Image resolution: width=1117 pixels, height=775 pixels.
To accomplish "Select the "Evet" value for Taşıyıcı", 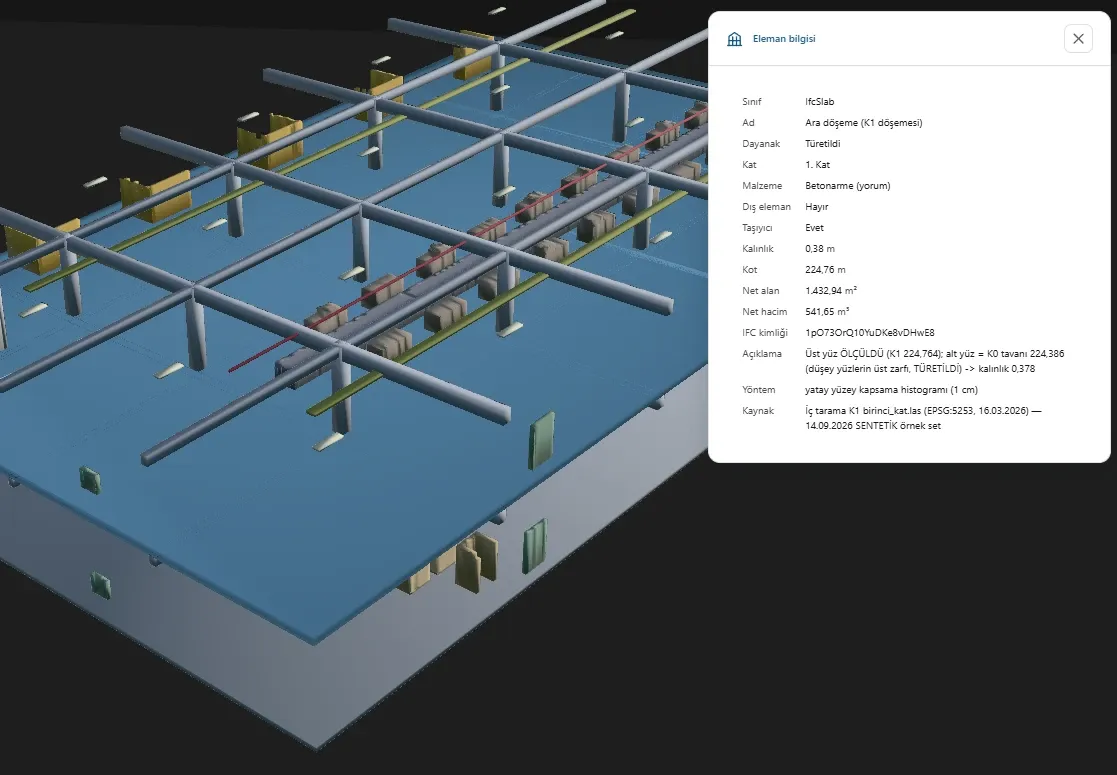I will [x=814, y=228].
